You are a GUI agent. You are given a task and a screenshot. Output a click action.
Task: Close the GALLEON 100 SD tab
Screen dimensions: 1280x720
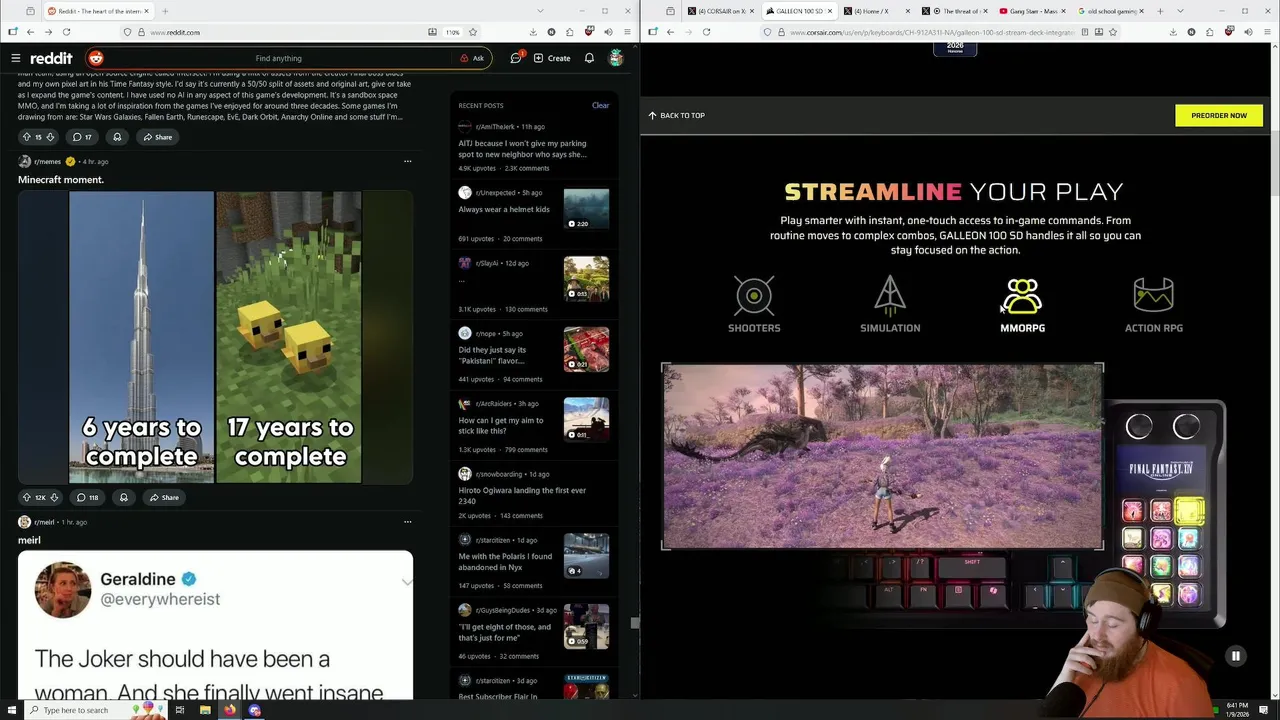pyautogui.click(x=829, y=11)
